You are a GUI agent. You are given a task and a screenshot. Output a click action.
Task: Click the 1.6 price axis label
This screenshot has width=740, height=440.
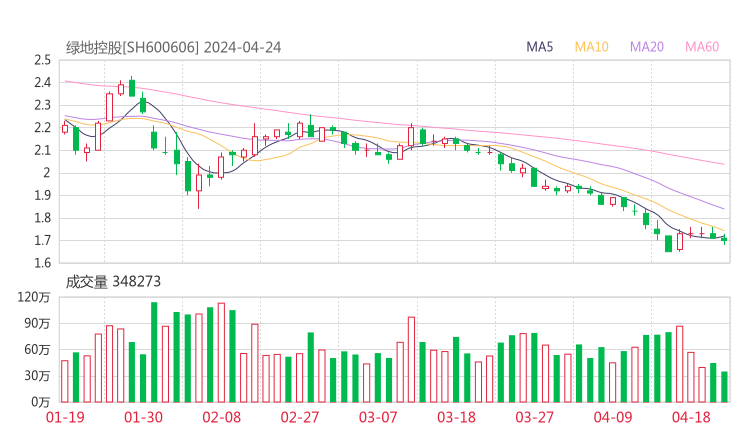click(42, 263)
